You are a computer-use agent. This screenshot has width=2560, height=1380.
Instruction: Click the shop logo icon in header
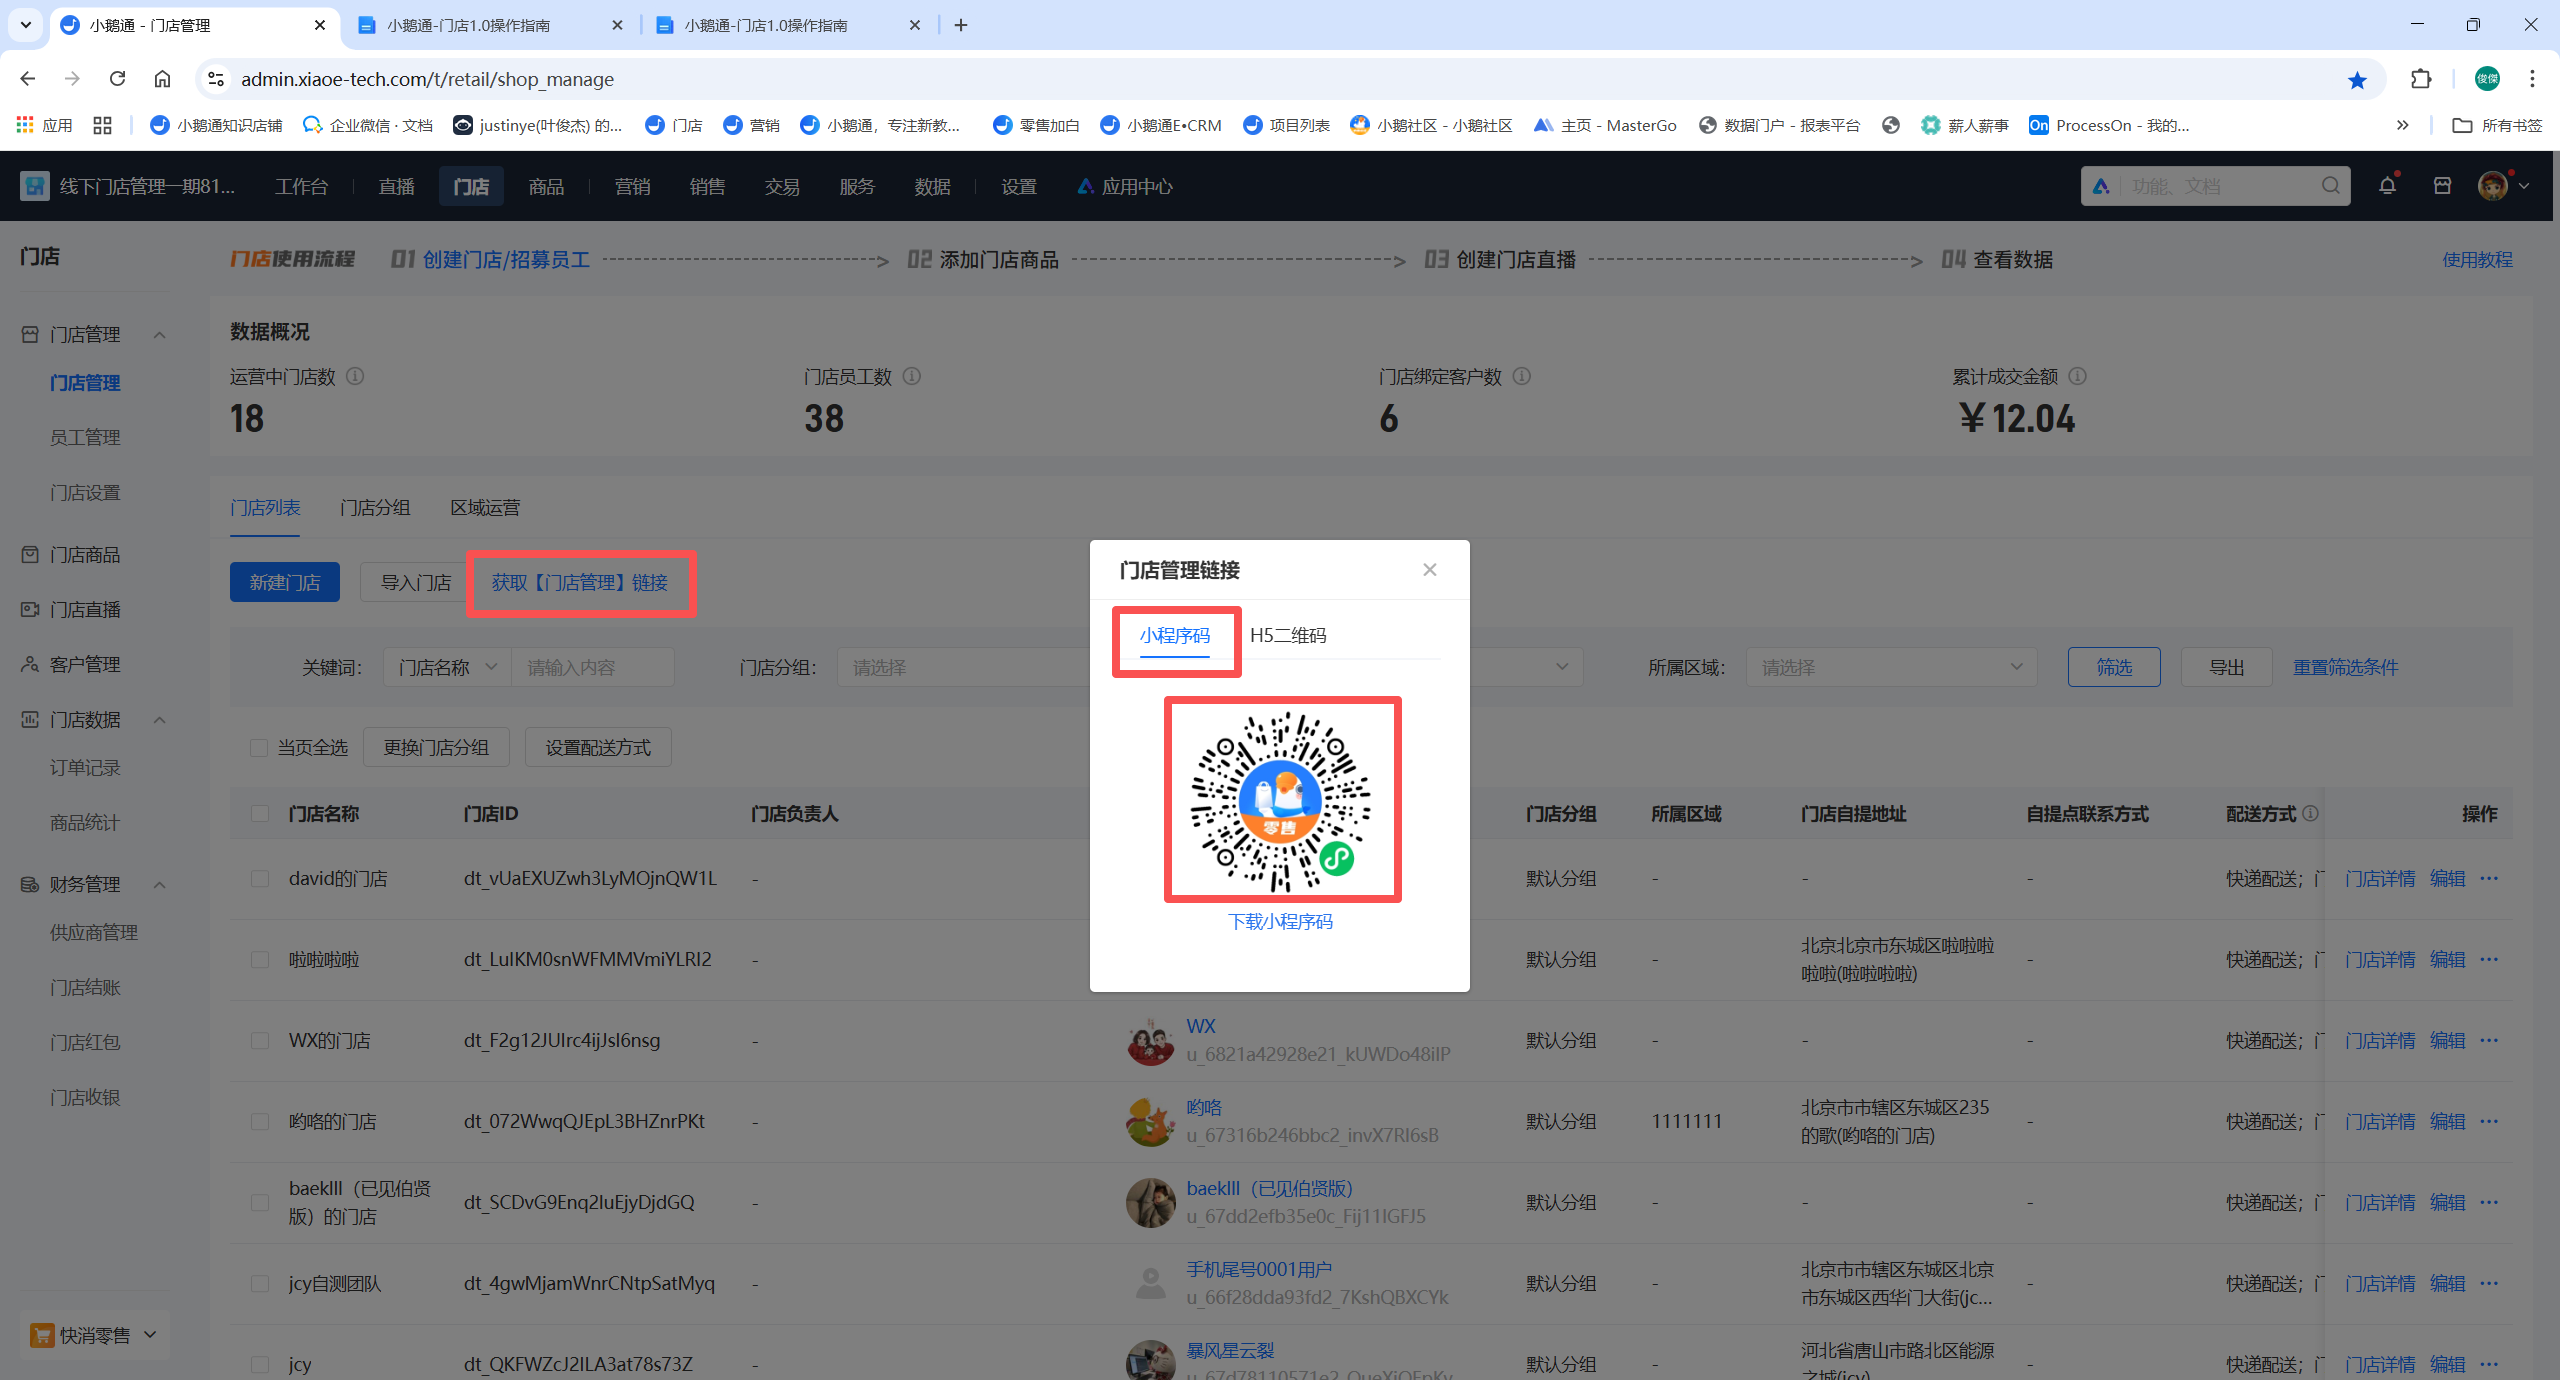pos(35,186)
